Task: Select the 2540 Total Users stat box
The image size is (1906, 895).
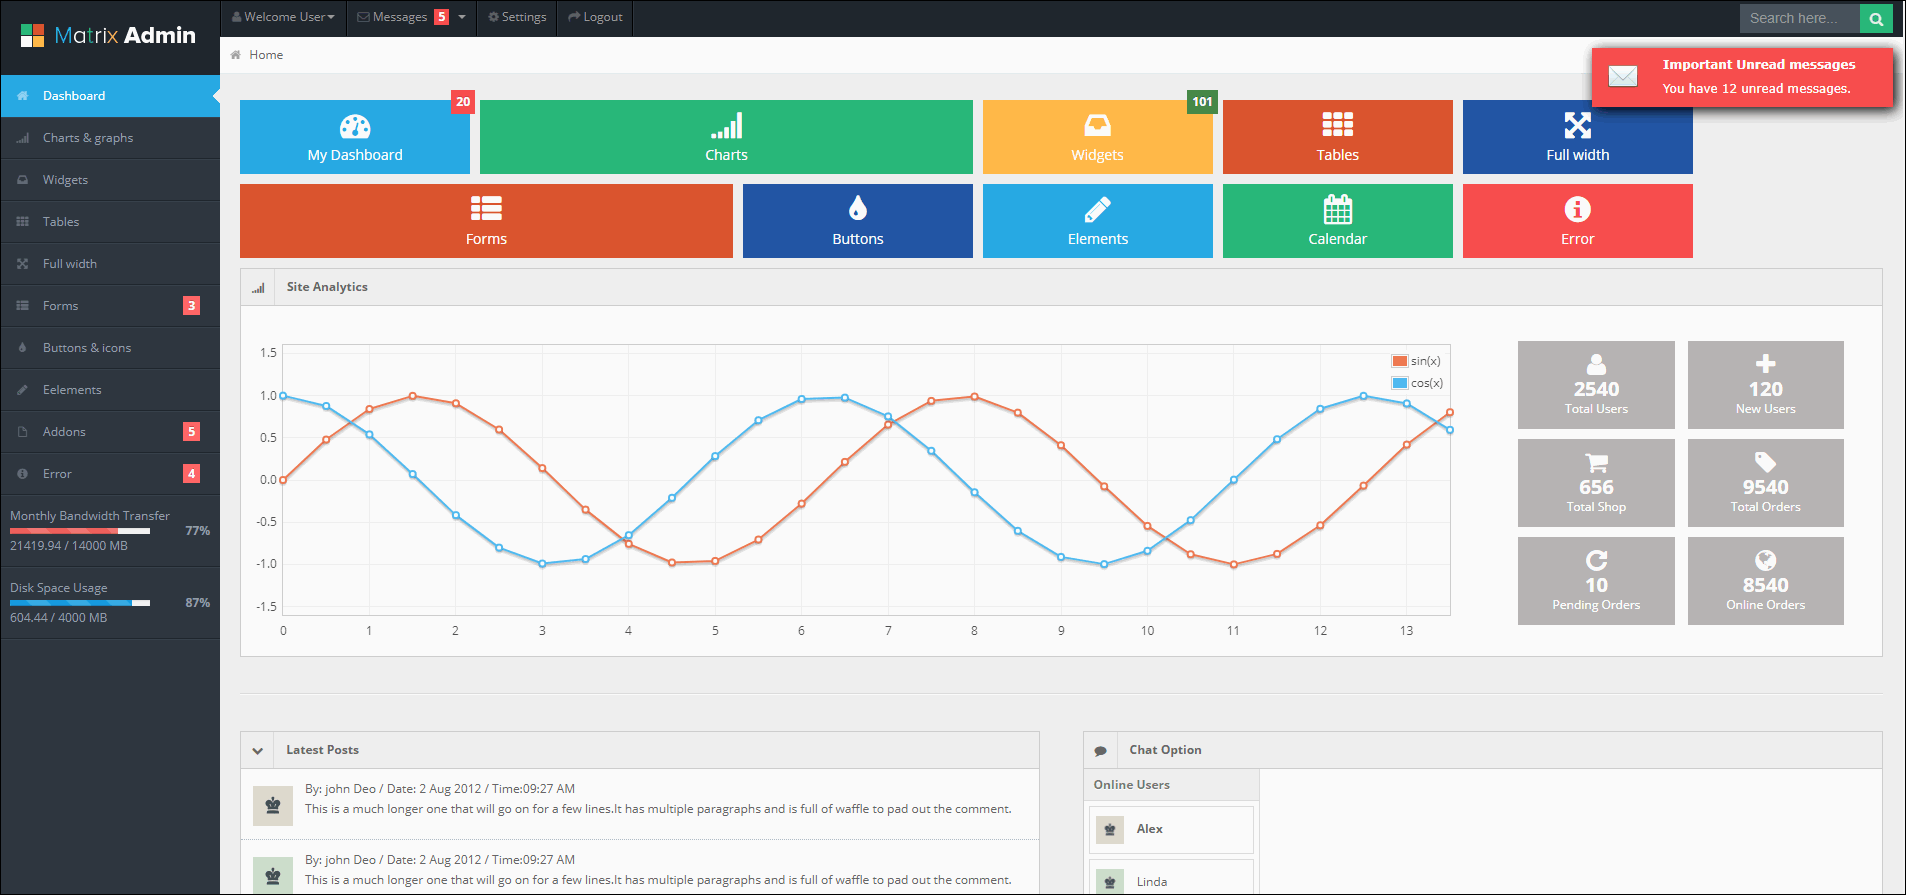Action: [x=1596, y=385]
